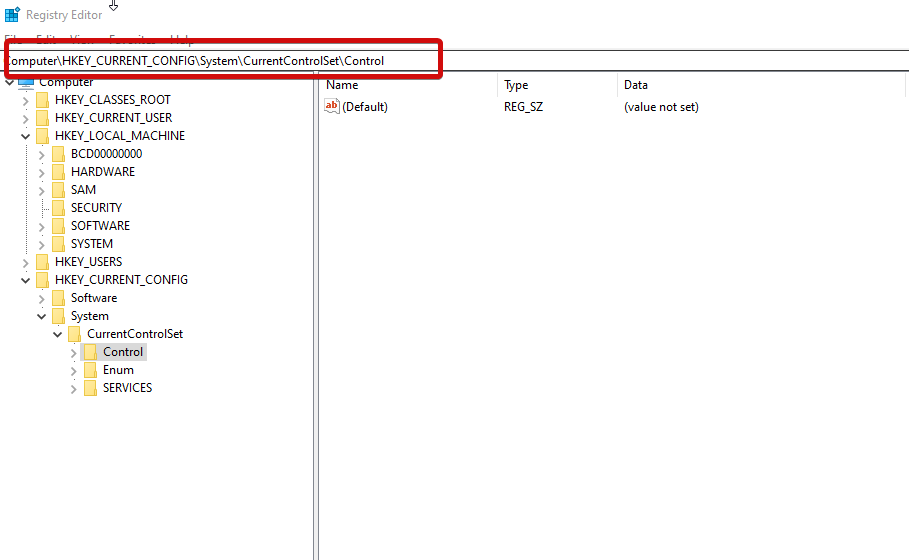Click the REG_SZ type cell
This screenshot has height=560, width=909.
pyautogui.click(x=523, y=107)
